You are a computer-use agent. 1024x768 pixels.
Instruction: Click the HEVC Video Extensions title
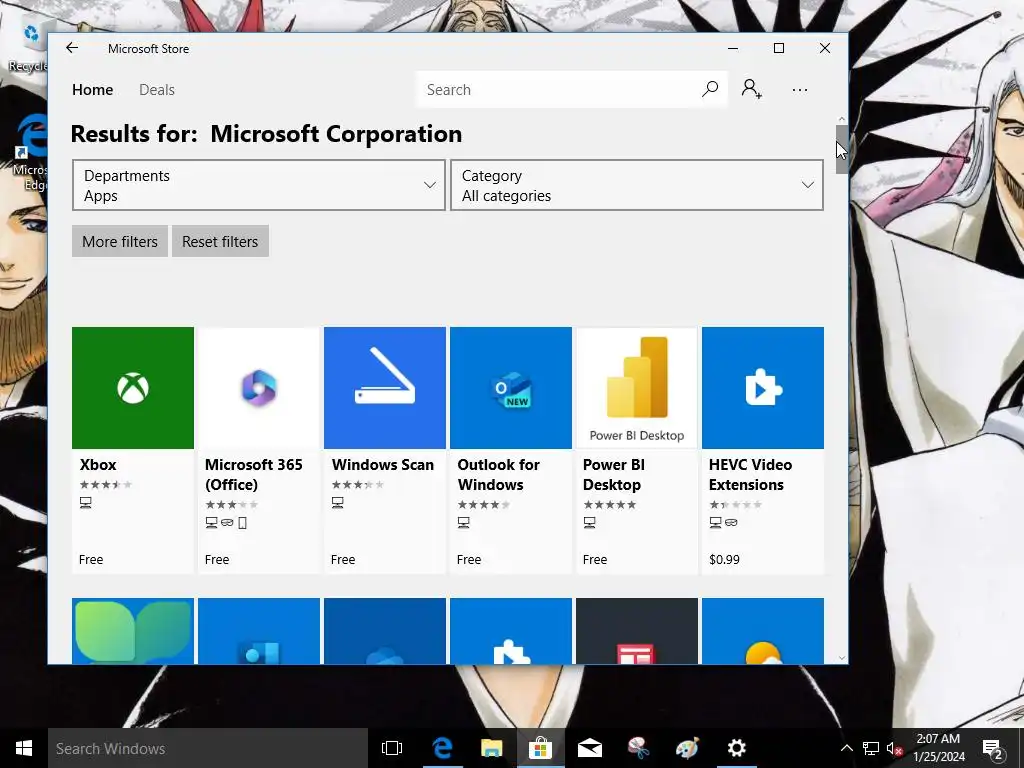click(x=750, y=475)
